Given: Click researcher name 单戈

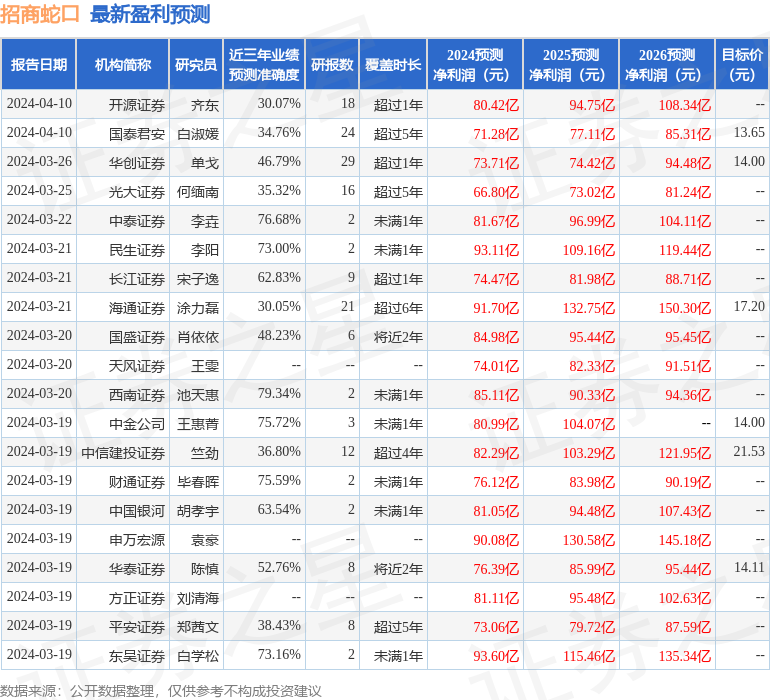Looking at the screenshot, I should [x=205, y=163].
